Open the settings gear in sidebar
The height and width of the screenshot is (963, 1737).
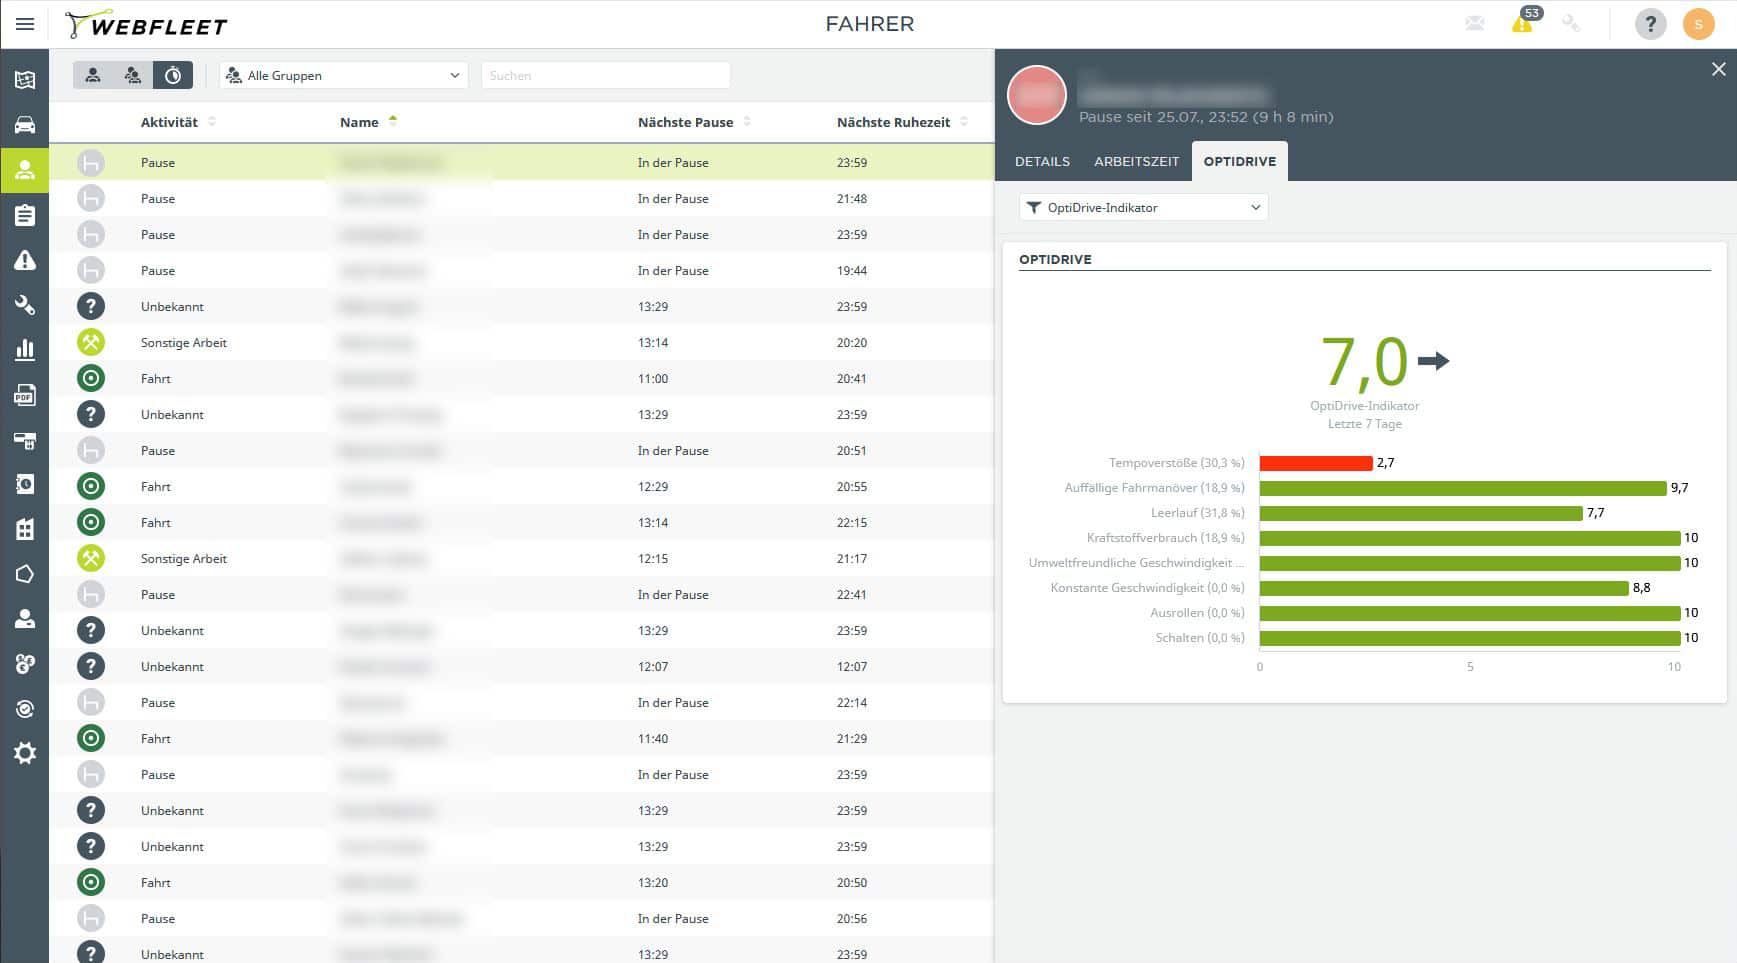[x=25, y=753]
